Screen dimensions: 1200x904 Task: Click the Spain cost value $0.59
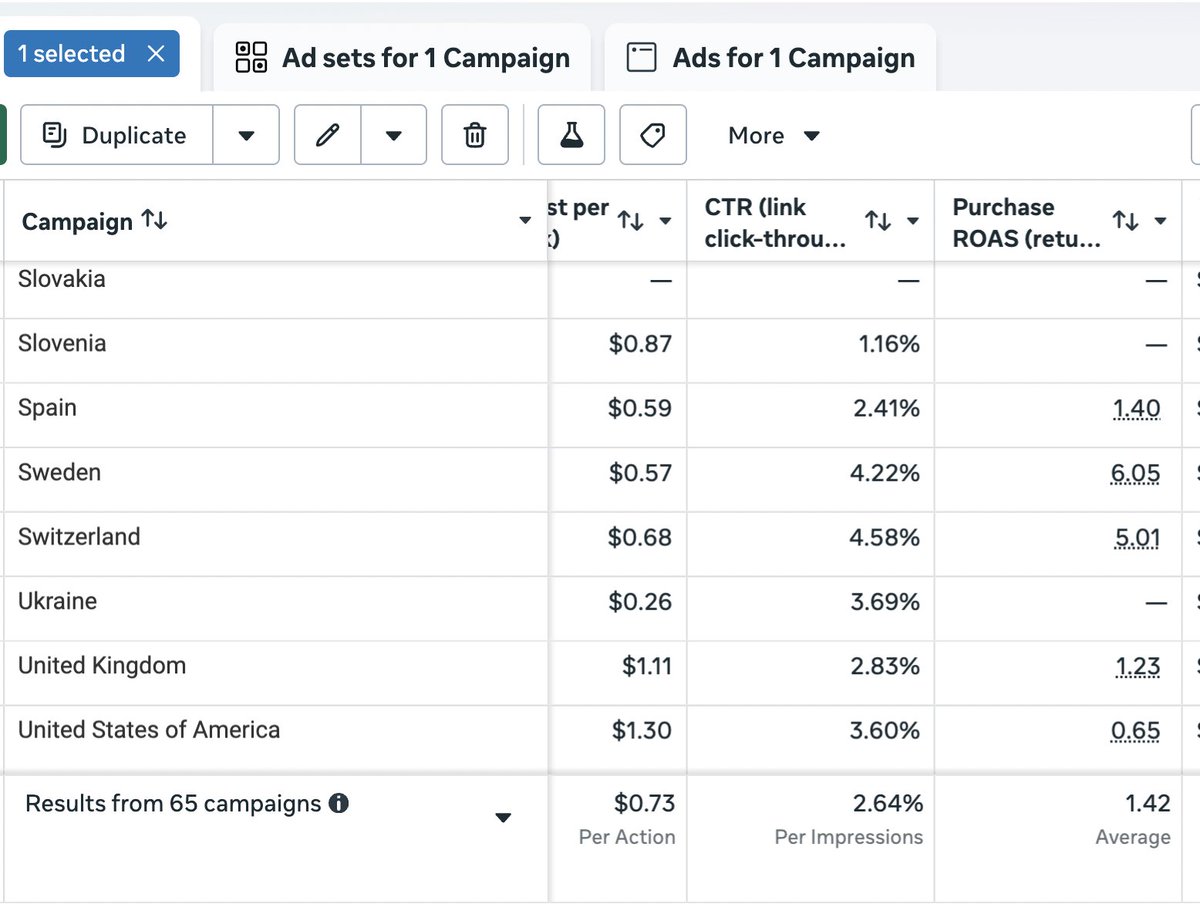click(x=640, y=408)
